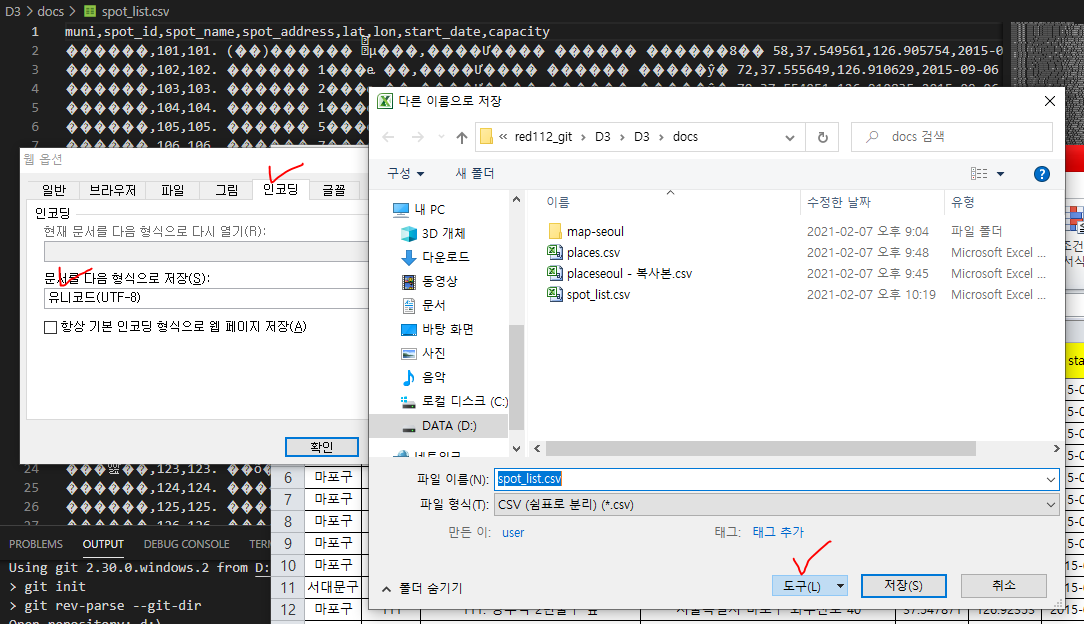
Task: Select the 인코딩 tab
Action: click(x=281, y=189)
